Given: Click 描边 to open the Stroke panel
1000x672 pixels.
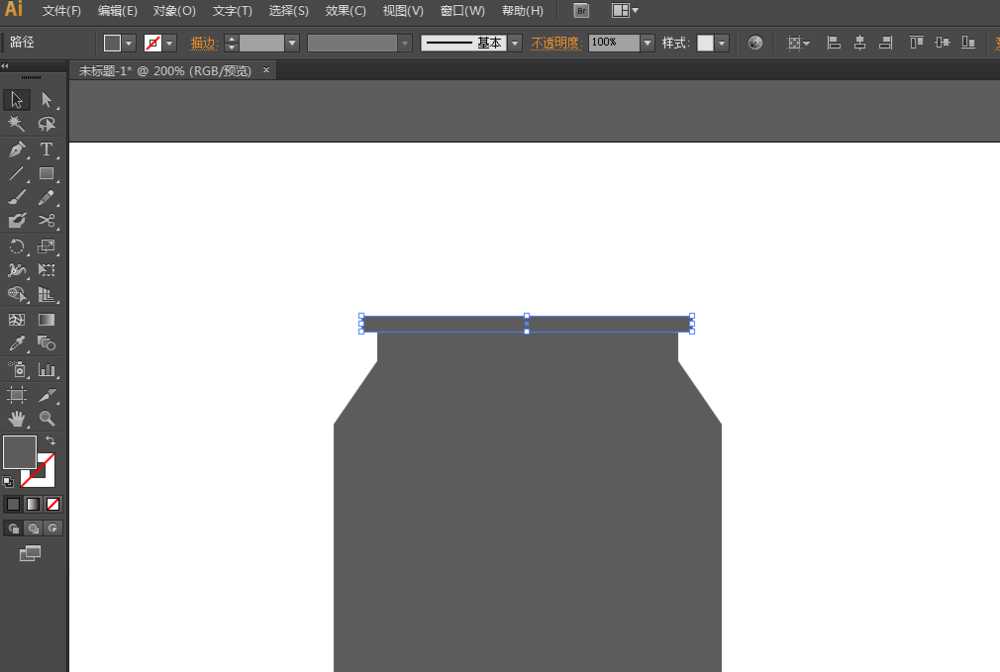Looking at the screenshot, I should coord(204,43).
